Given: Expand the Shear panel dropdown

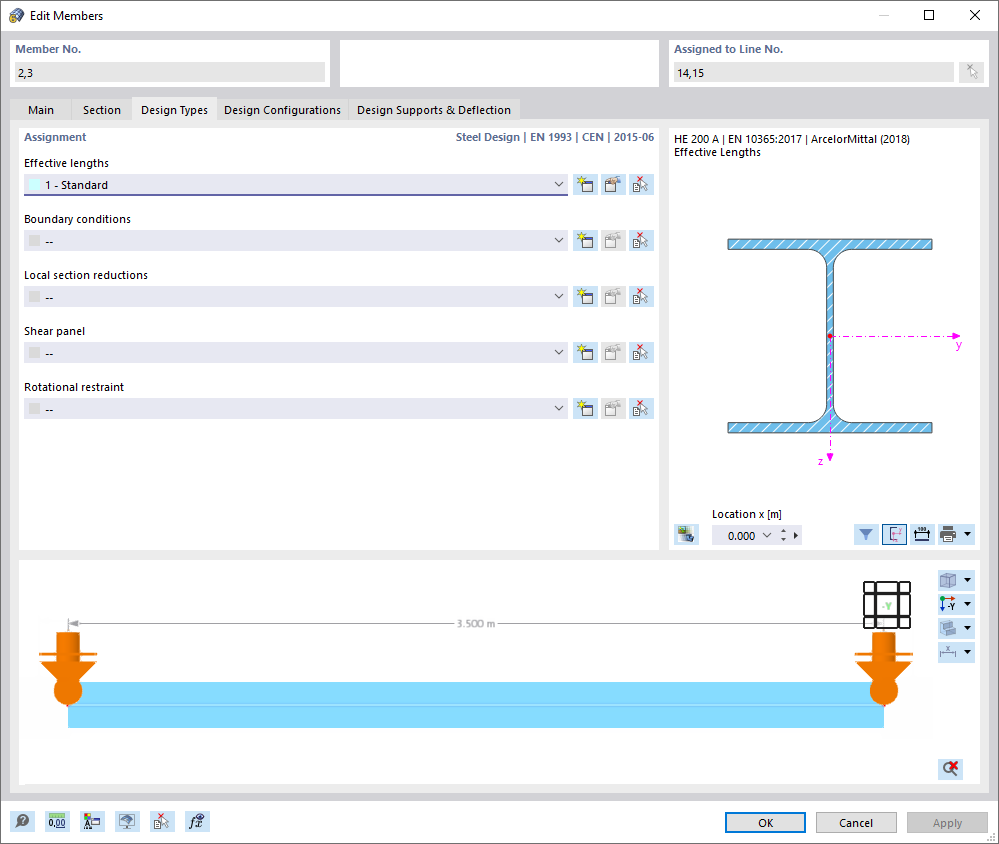Looking at the screenshot, I should tap(559, 353).
